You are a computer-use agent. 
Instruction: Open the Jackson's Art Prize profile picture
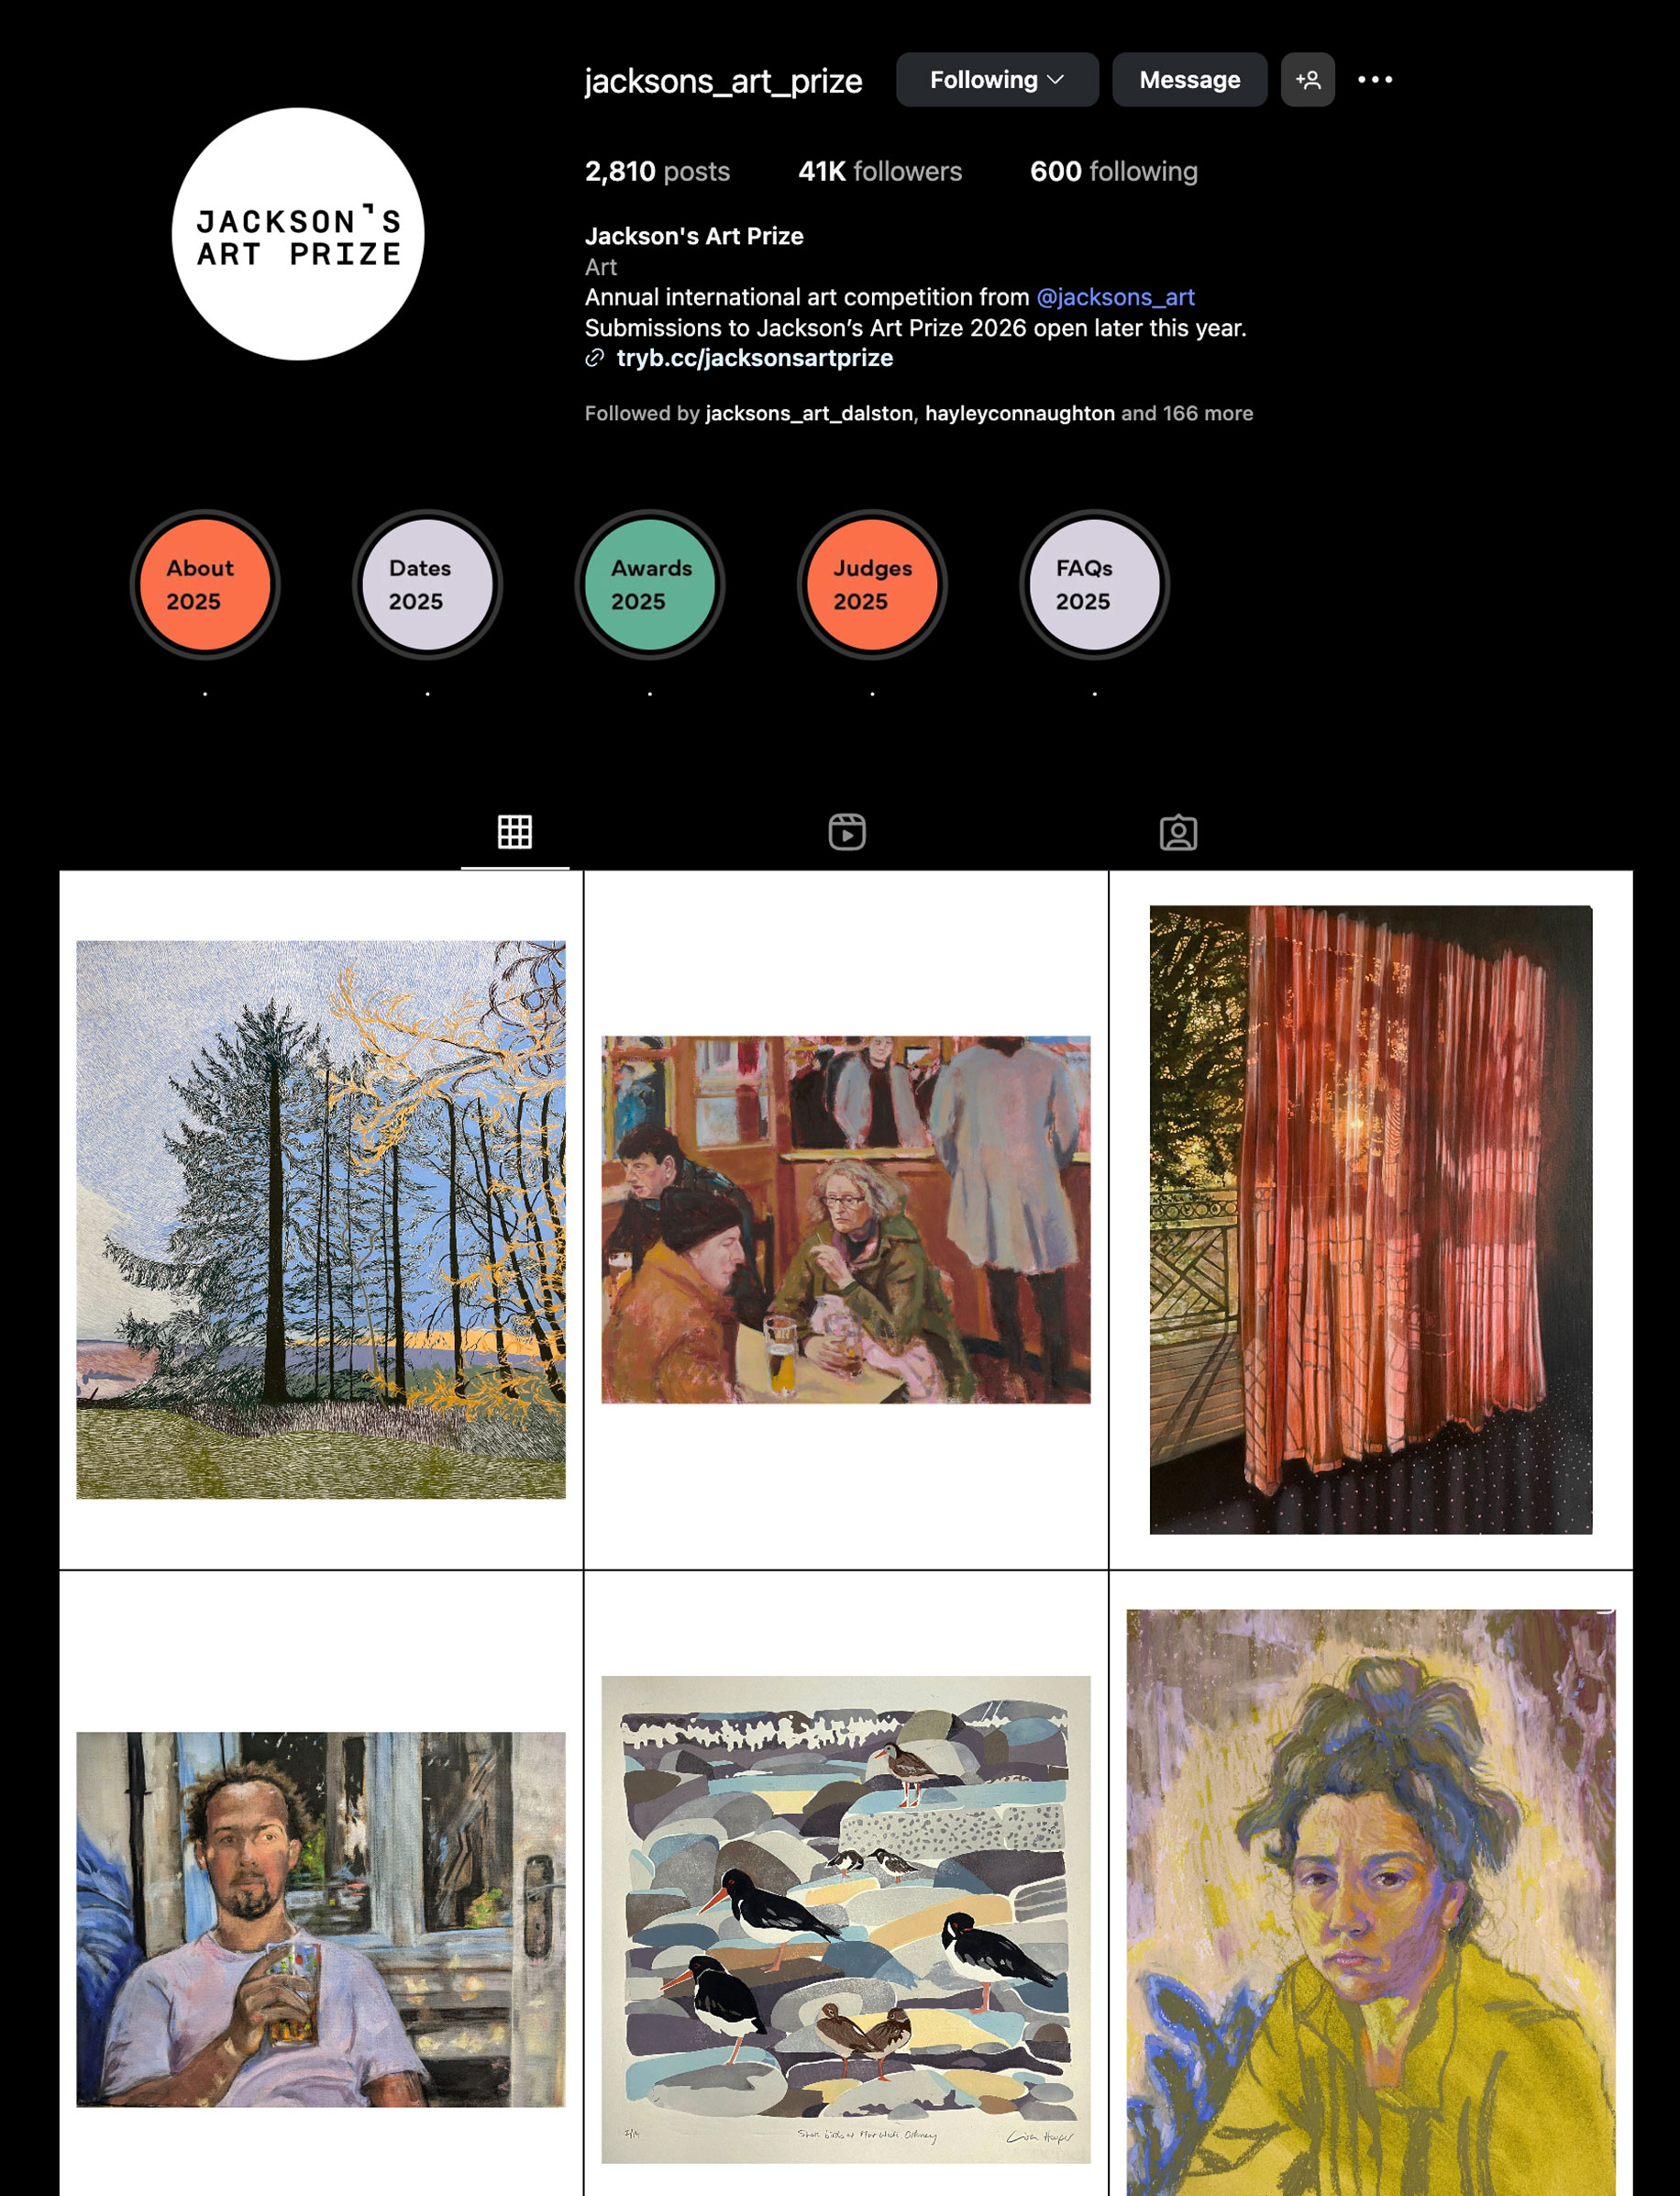coord(298,234)
